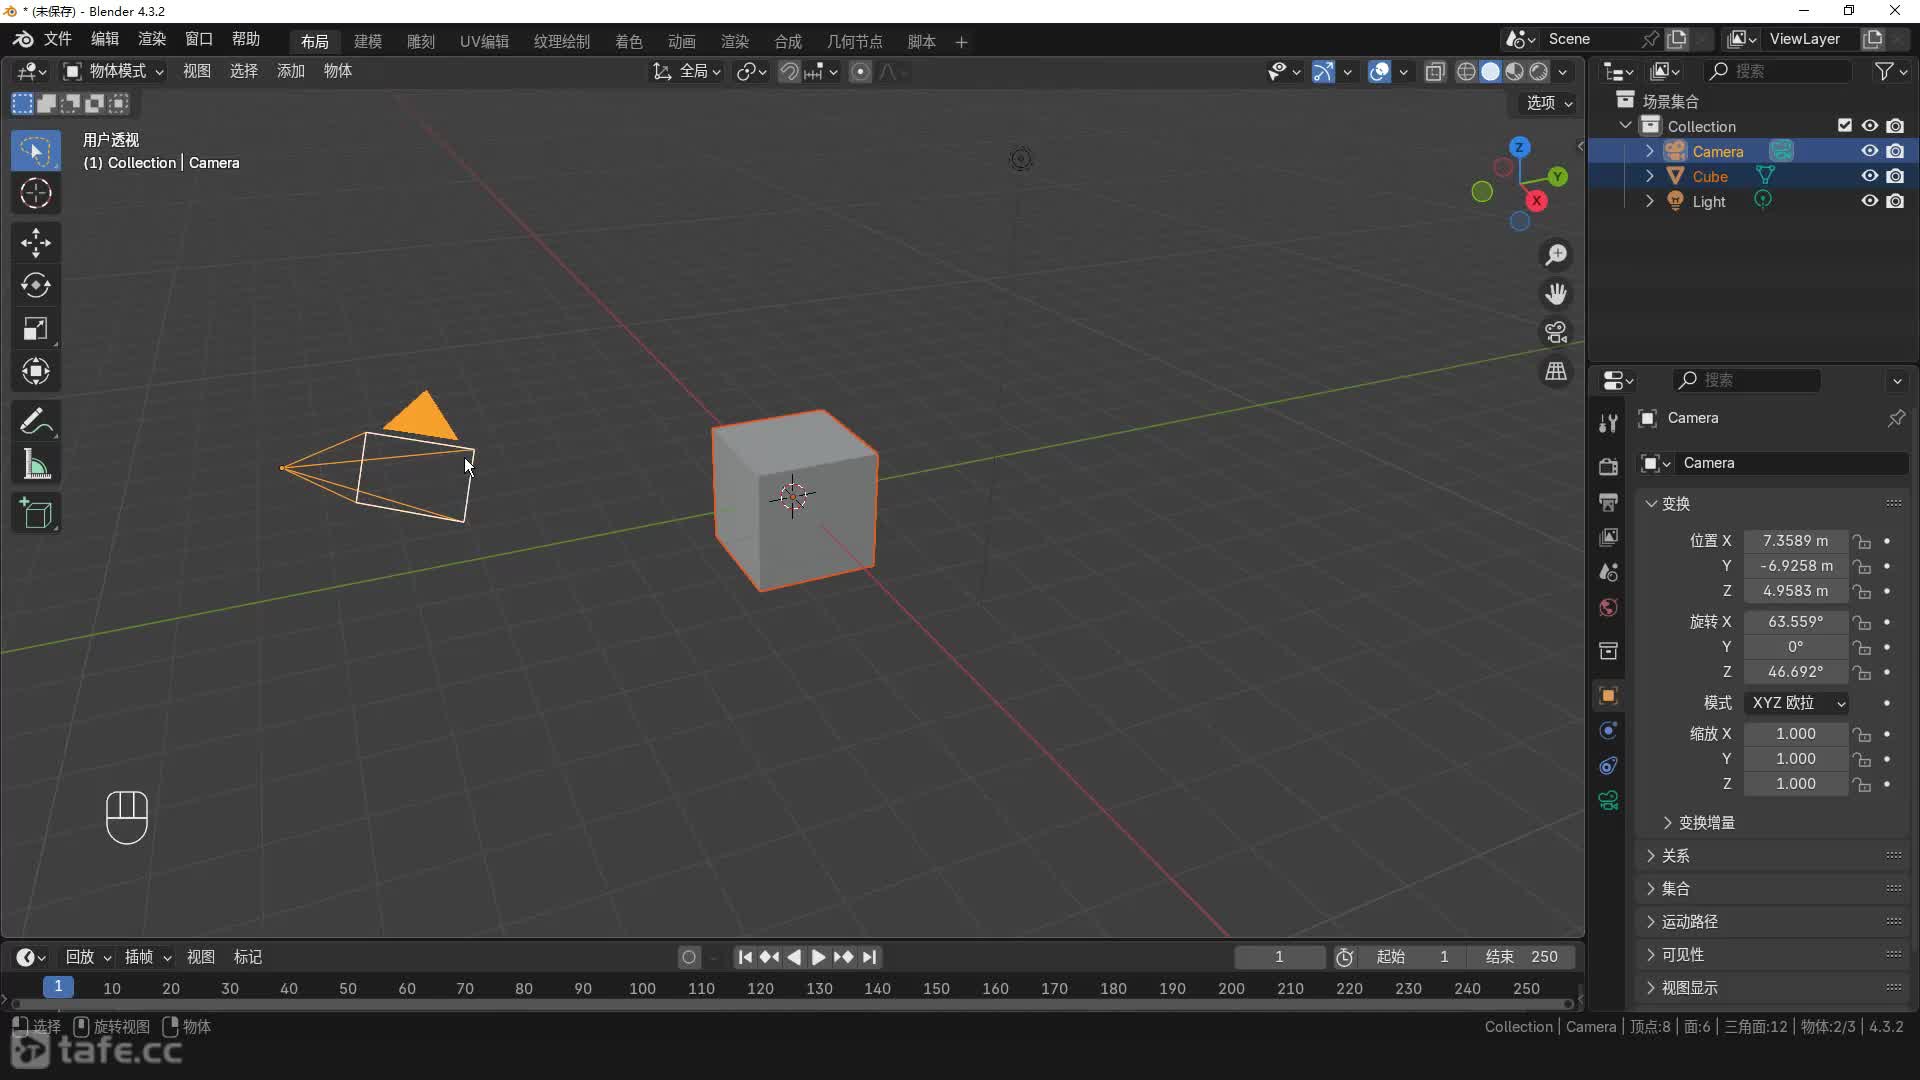This screenshot has height=1080, width=1920.
Task: Open the Options dropdown in viewport
Action: tap(1549, 103)
